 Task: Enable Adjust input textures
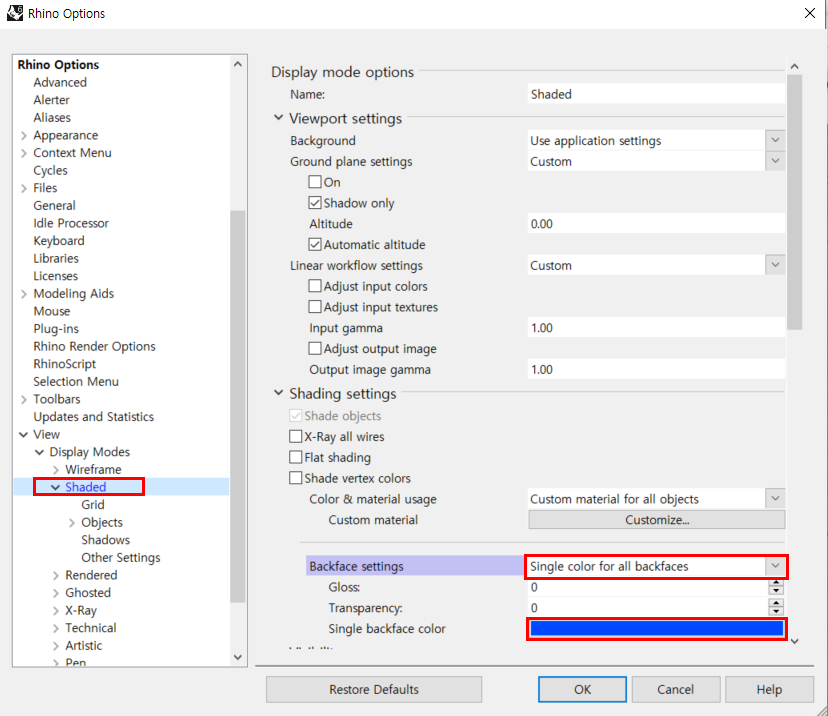[315, 307]
